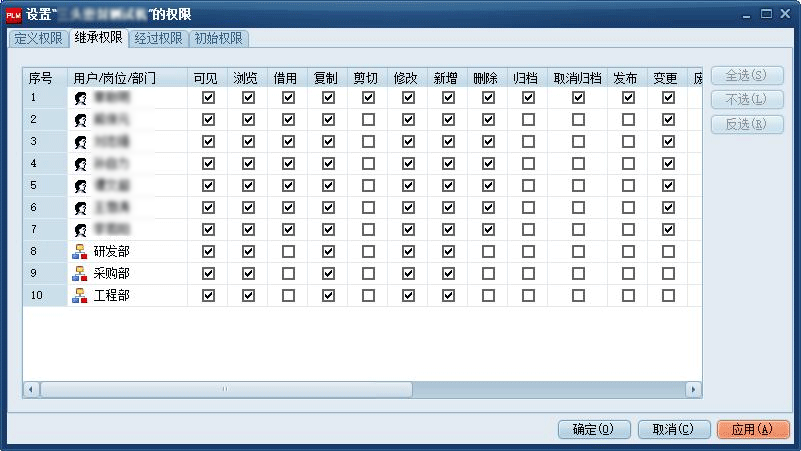Click the 用户/岗位/部门 column header
The width and height of the screenshot is (801, 451).
114,78
